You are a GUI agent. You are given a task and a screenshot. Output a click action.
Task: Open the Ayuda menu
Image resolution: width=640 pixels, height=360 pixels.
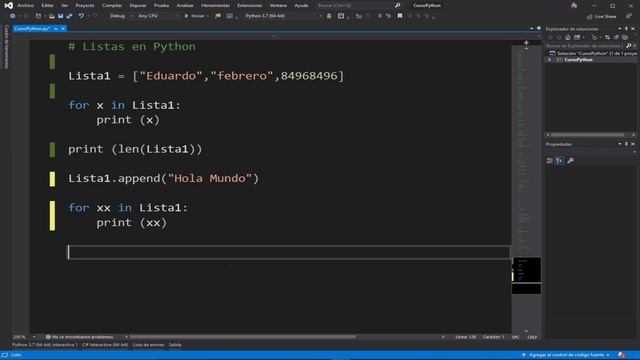click(x=301, y=5)
